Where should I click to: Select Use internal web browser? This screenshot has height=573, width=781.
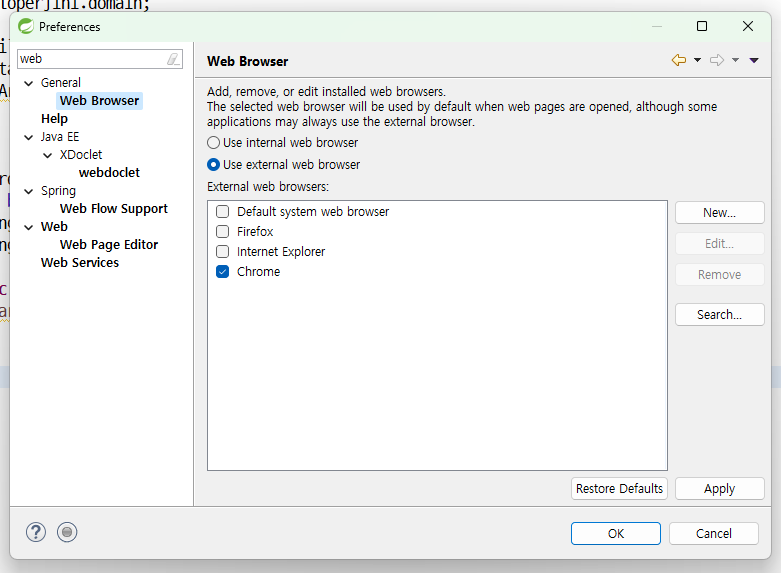(213, 143)
